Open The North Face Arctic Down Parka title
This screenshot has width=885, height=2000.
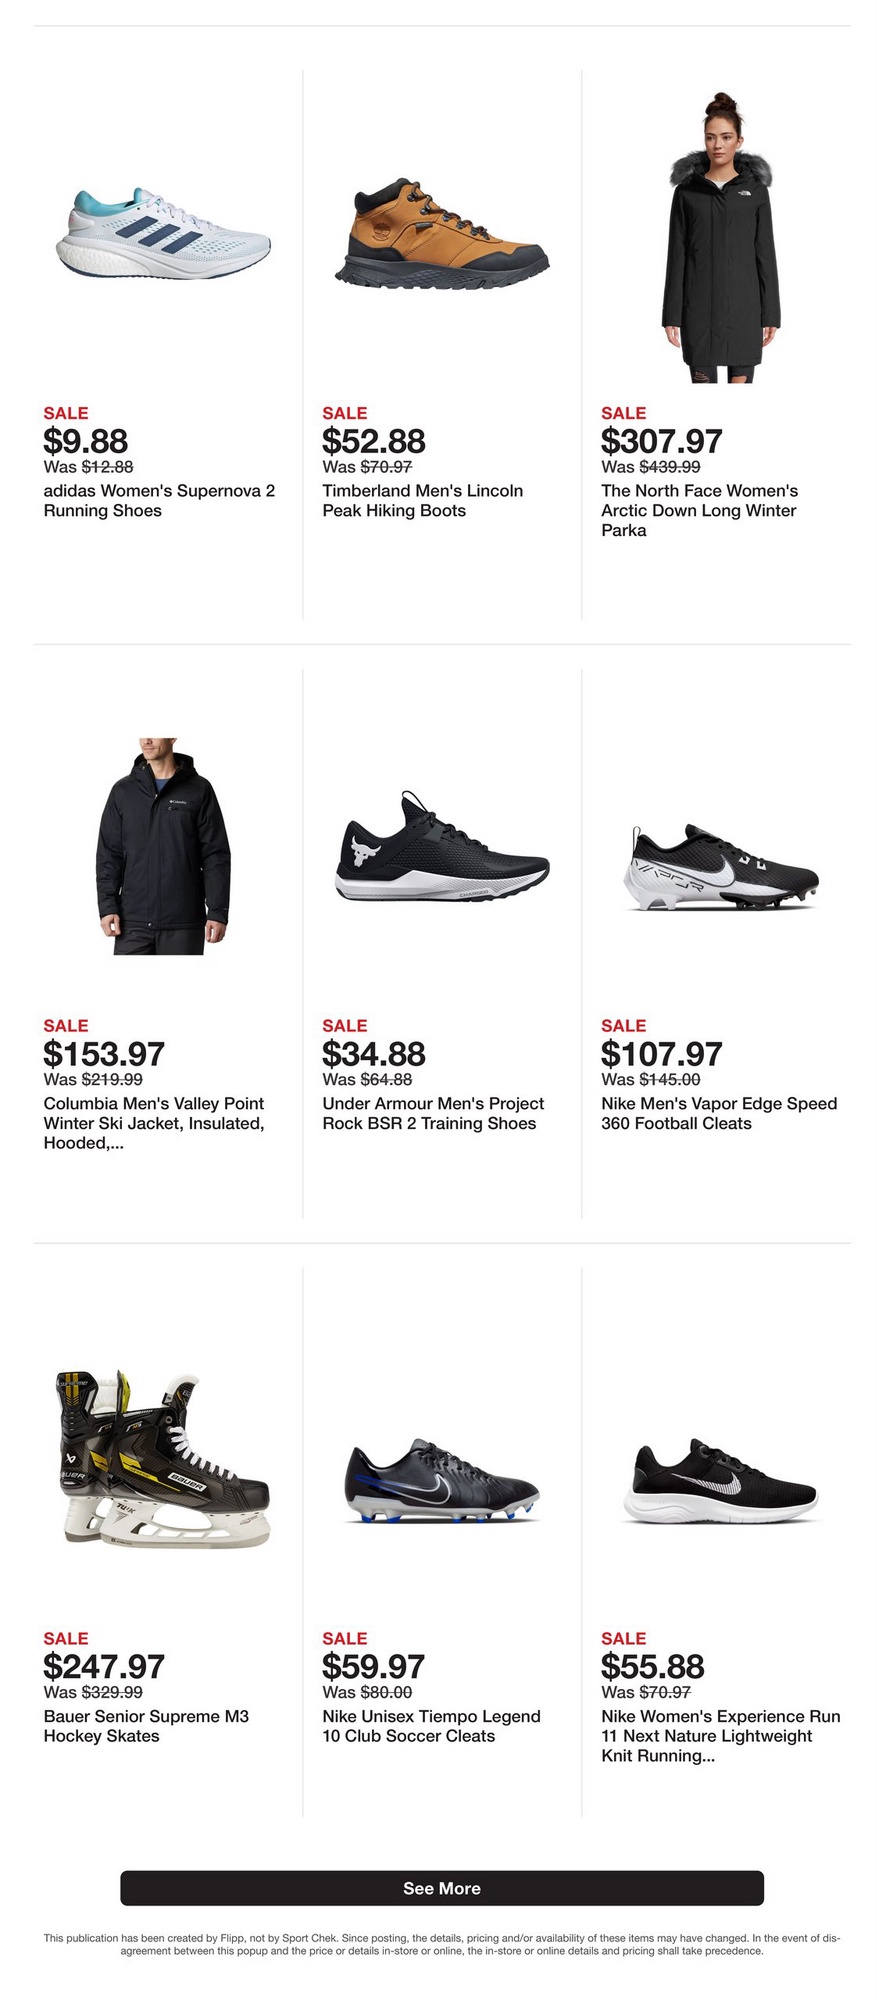699,510
